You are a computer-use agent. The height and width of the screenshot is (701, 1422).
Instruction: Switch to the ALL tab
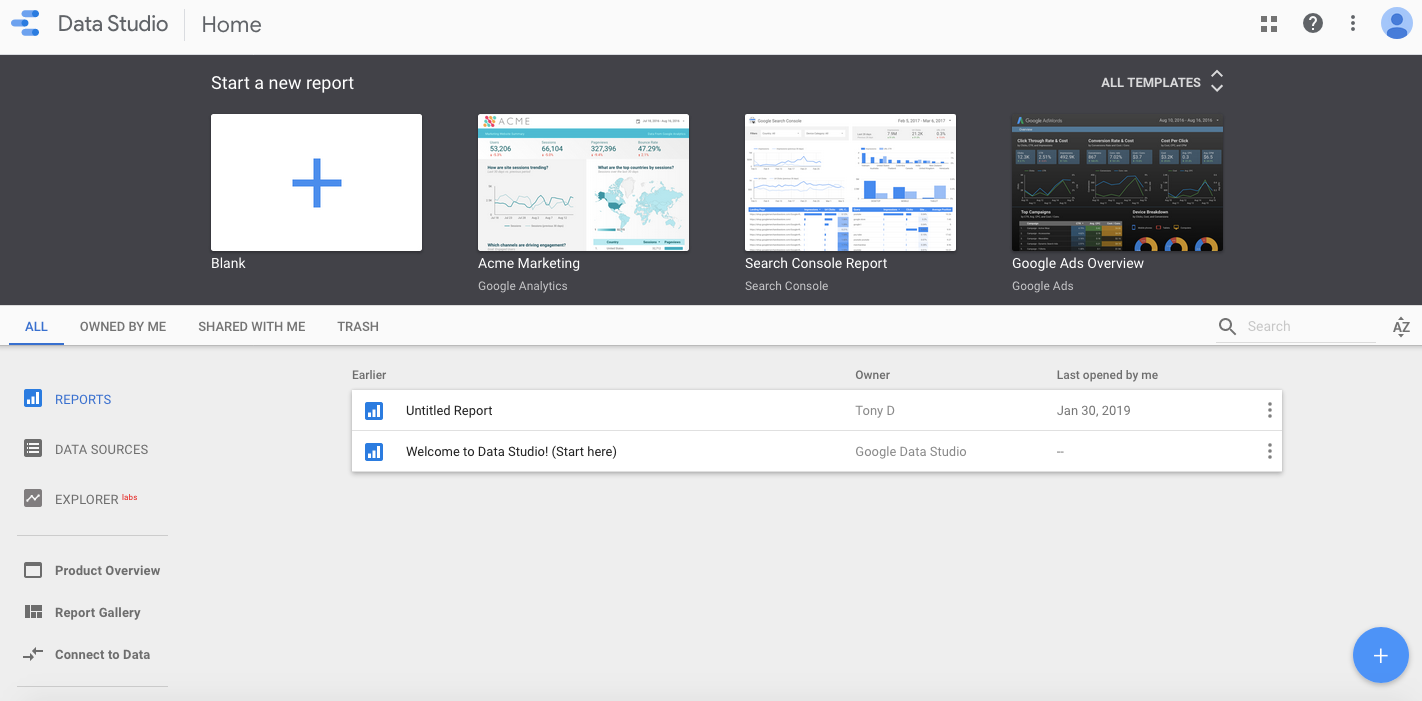click(x=36, y=326)
